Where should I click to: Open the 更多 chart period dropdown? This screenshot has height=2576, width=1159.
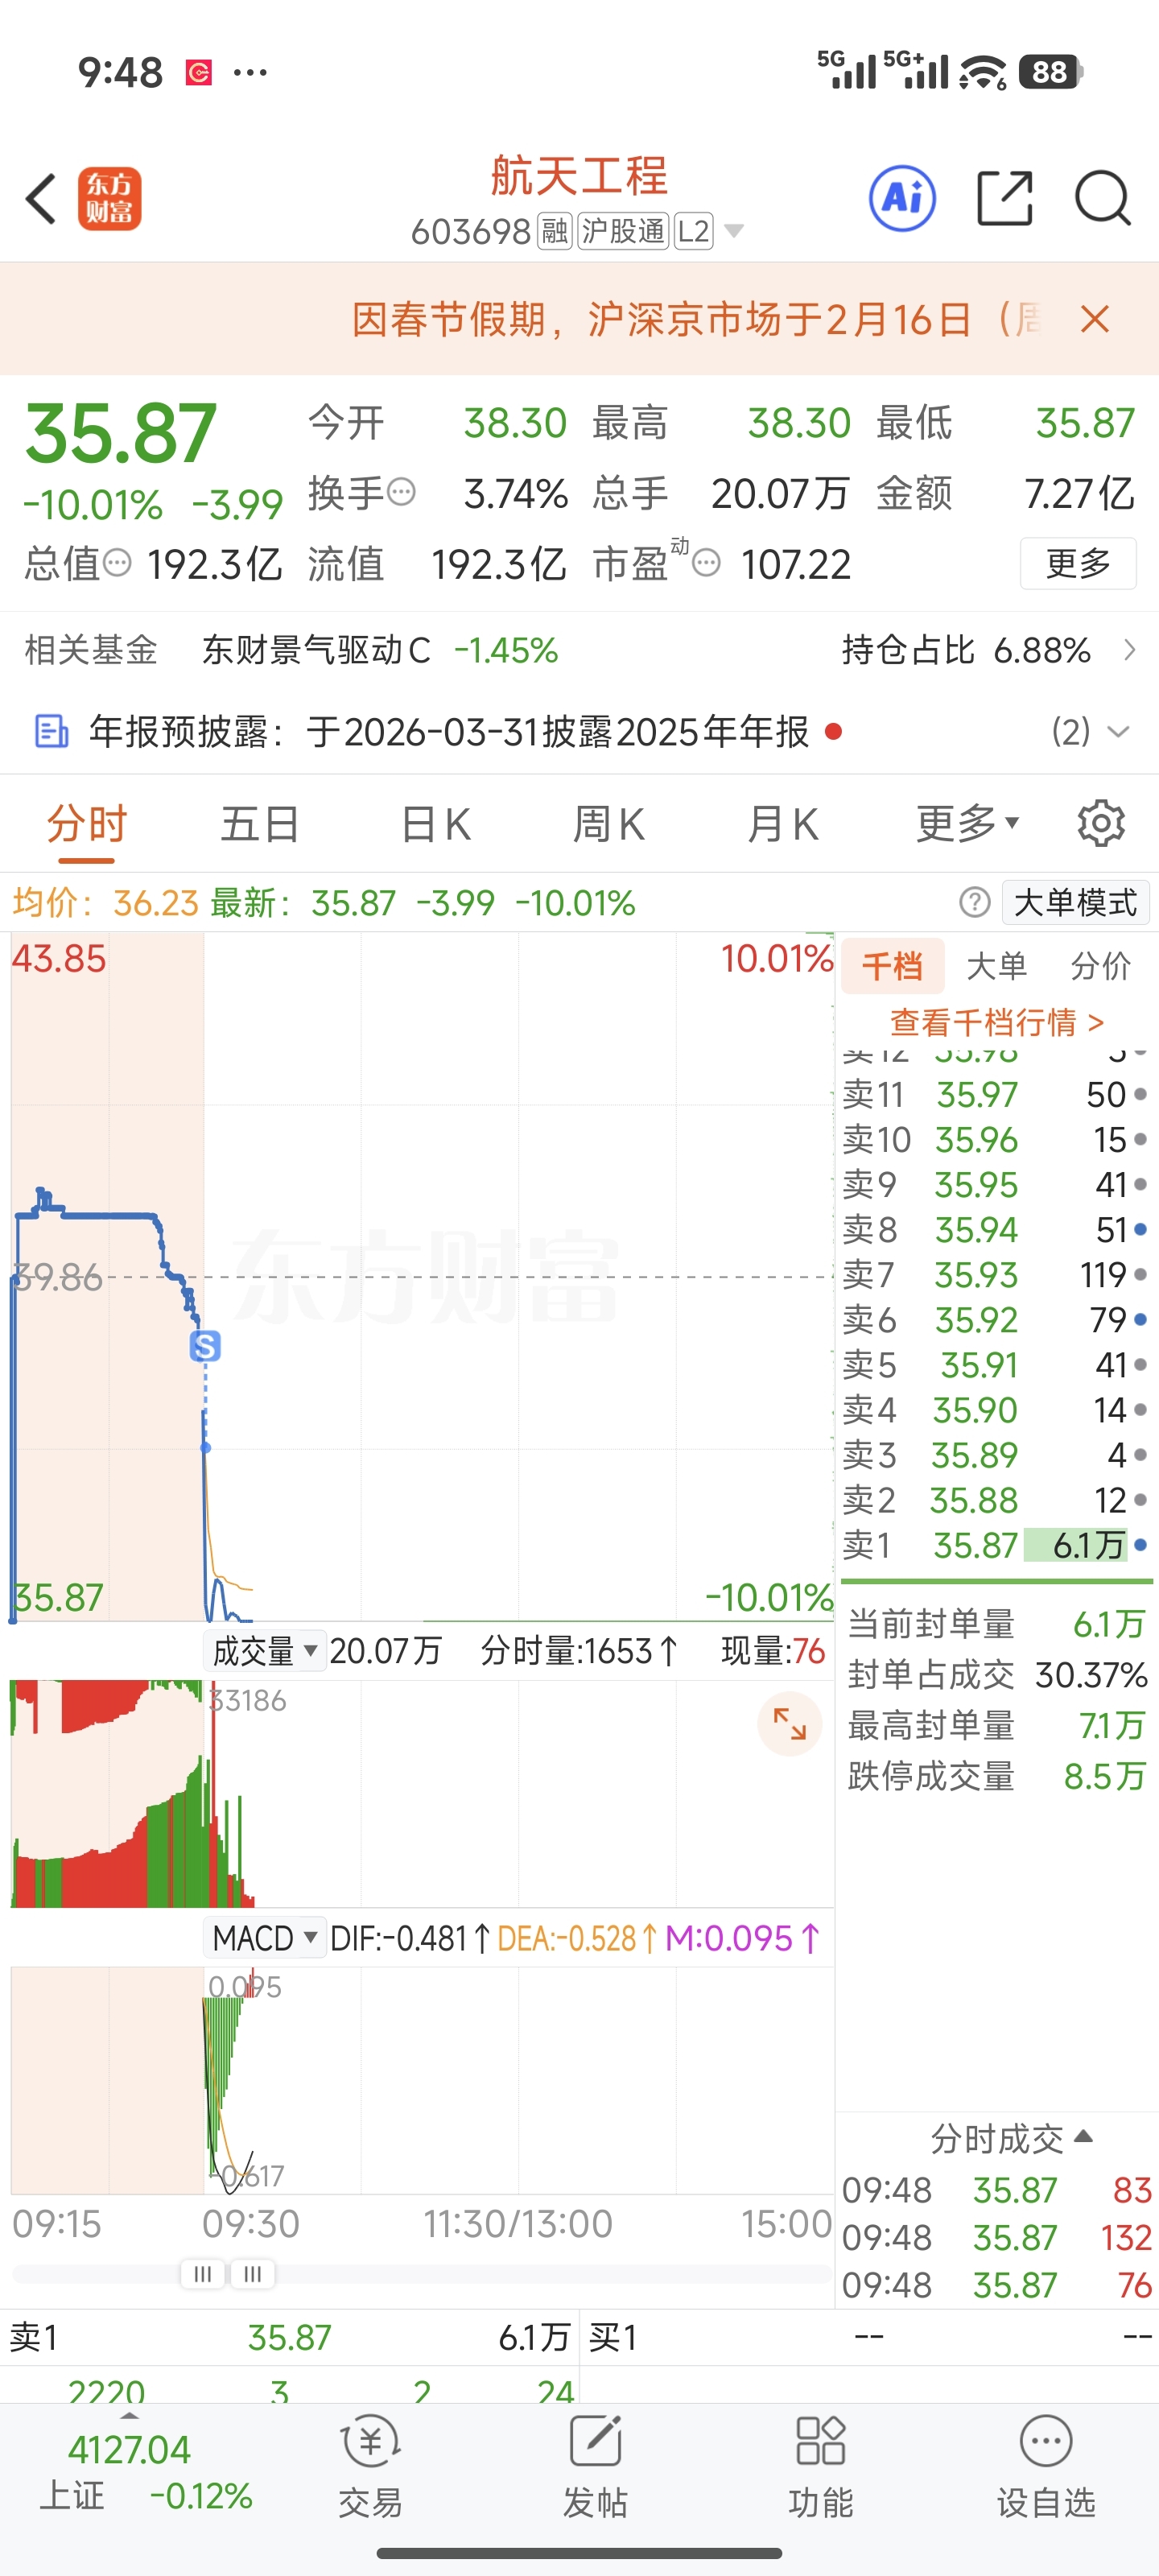[967, 824]
